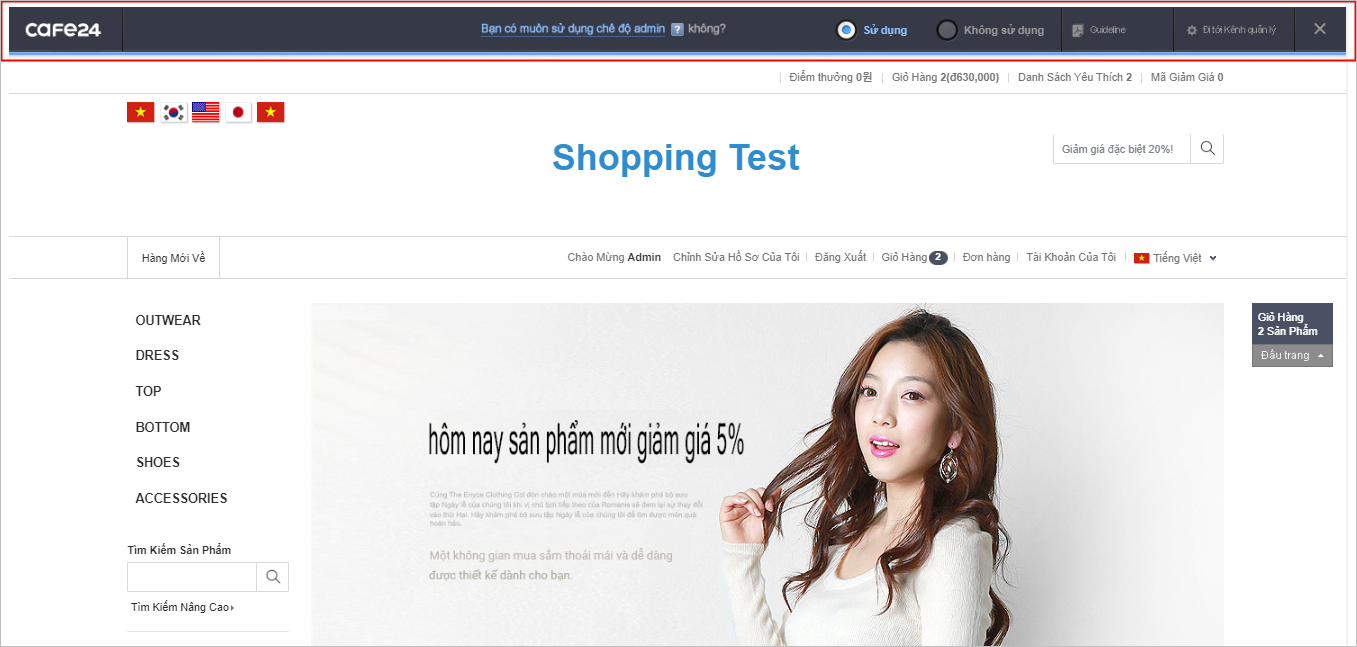Click the Cafe24 logo in admin bar

(63, 30)
